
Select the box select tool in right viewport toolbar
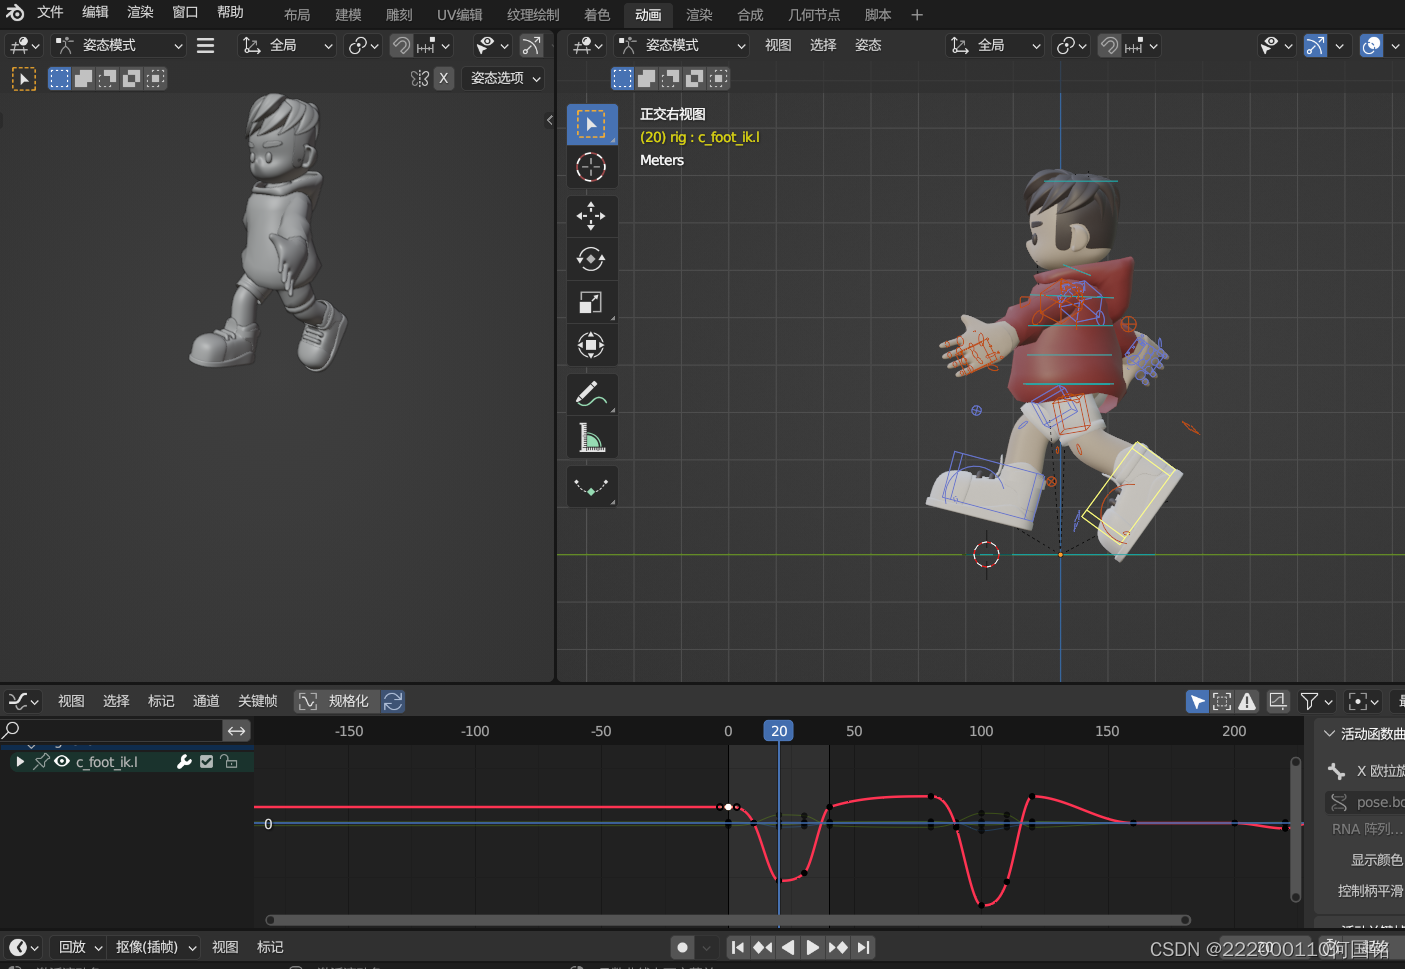[591, 124]
